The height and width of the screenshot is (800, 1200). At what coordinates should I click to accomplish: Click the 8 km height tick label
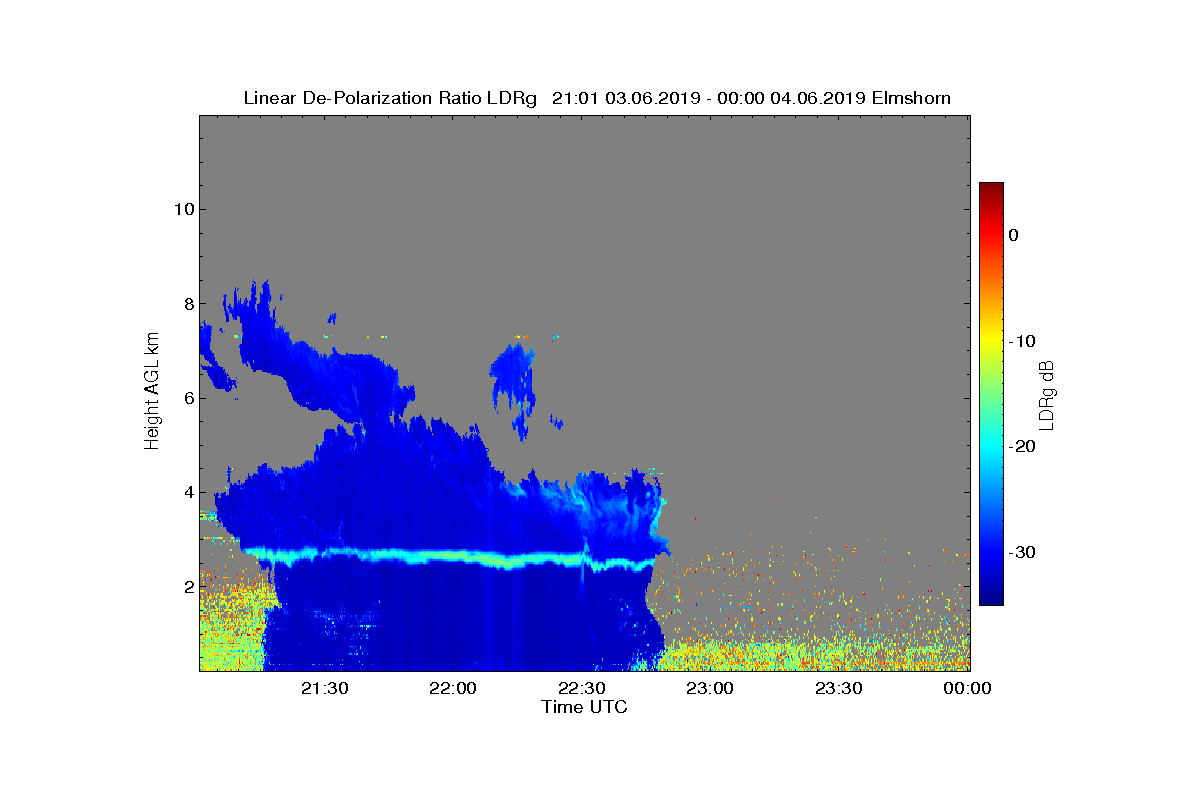click(x=187, y=303)
